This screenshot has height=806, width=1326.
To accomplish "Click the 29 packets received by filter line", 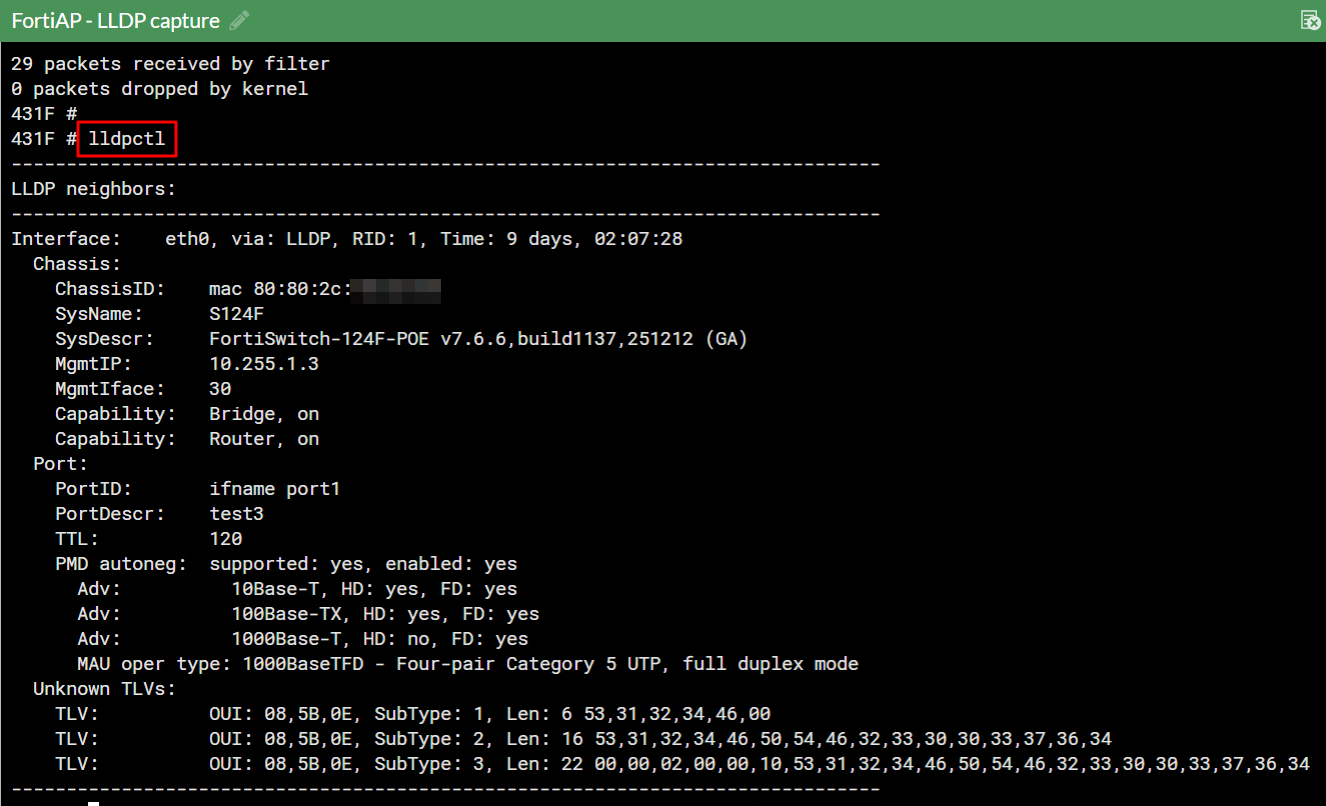I will tap(170, 64).
